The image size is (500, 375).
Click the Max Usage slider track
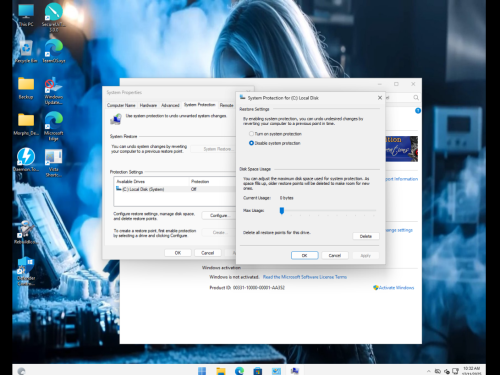click(x=328, y=211)
